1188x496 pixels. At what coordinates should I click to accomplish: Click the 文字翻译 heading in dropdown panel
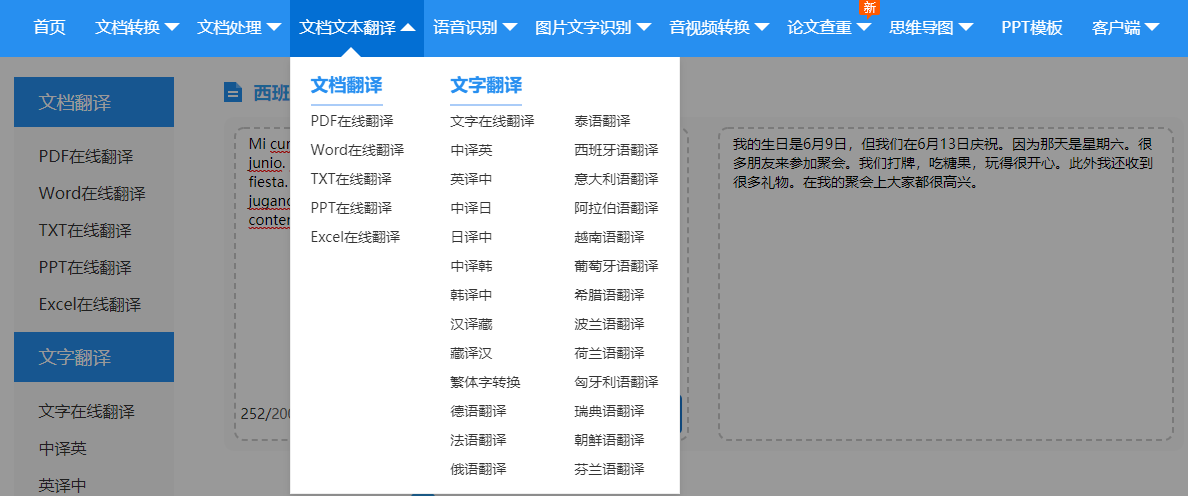486,85
